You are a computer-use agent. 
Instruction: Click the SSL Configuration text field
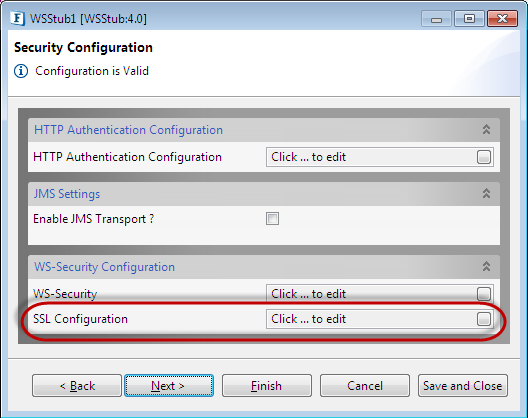tap(380, 319)
